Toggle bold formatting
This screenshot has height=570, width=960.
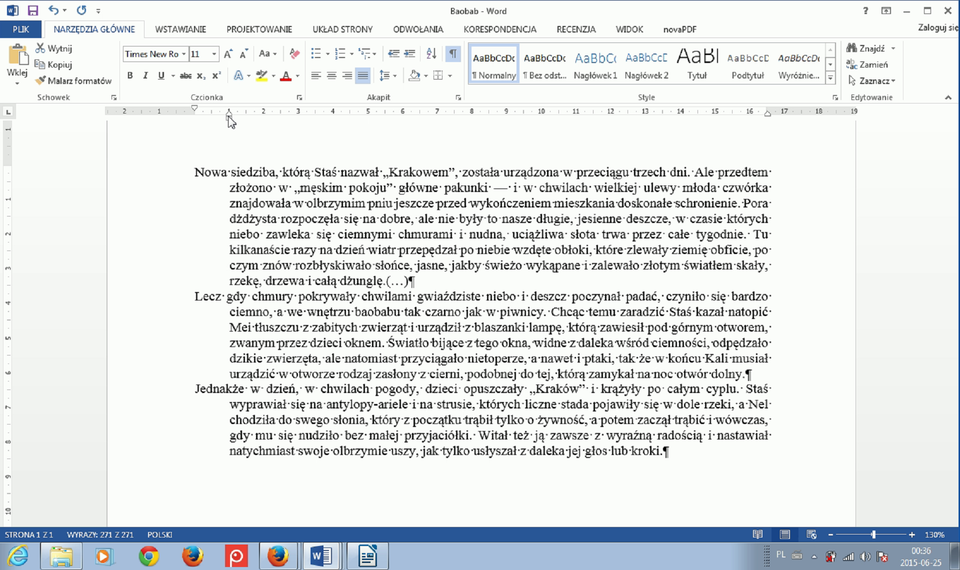(x=130, y=76)
